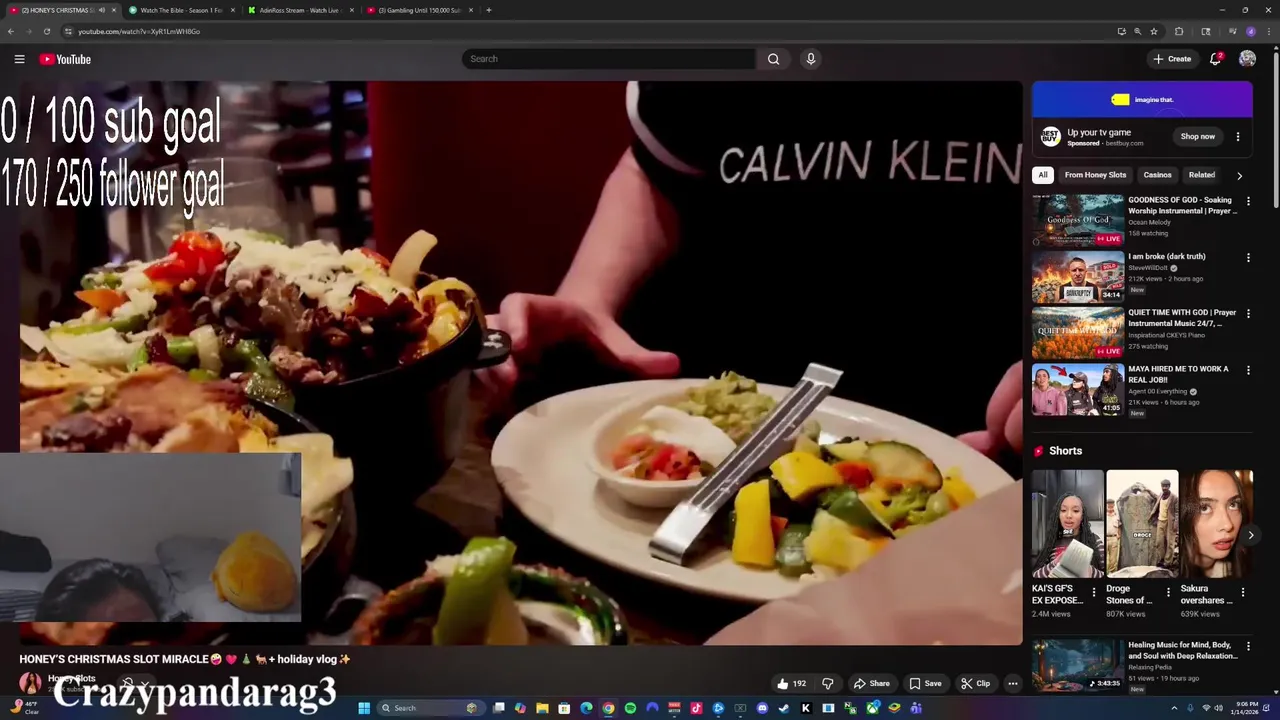Screen dimensions: 1280x720
Task: Bookmark this page with the star
Action: [x=1154, y=31]
